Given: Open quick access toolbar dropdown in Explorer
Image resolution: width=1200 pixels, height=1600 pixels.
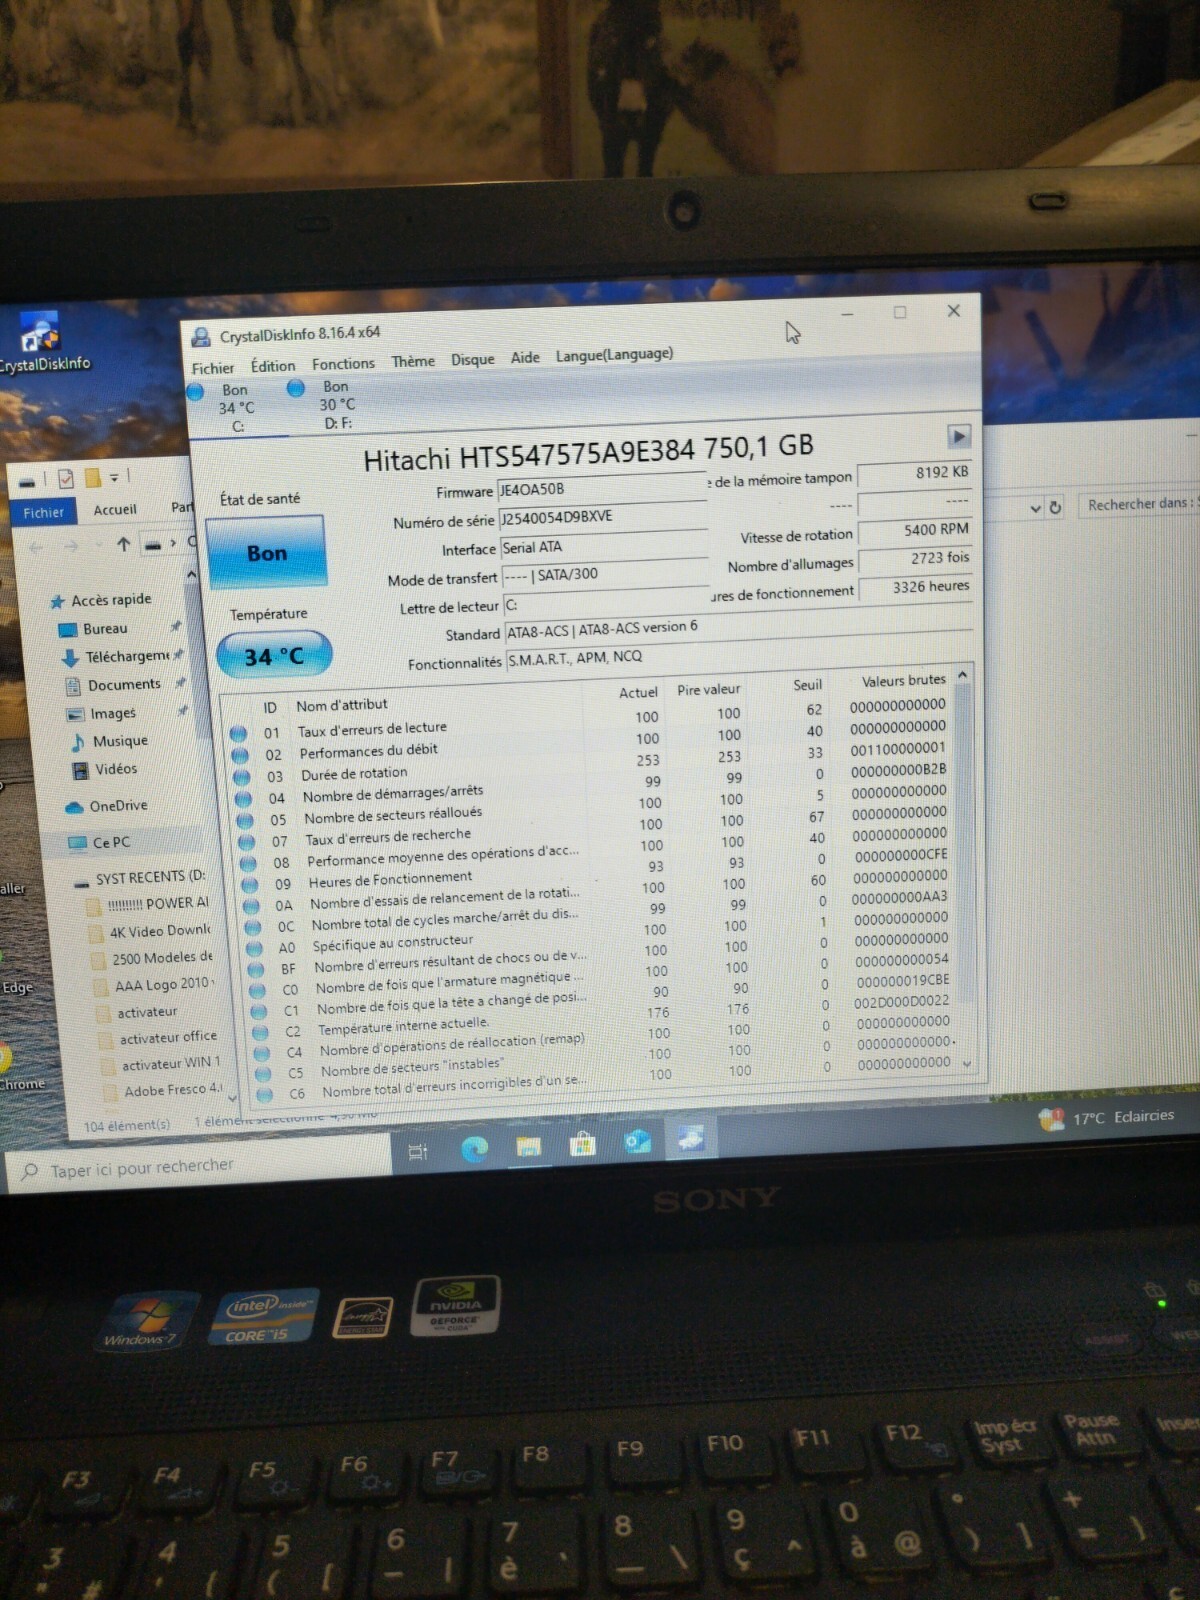Looking at the screenshot, I should coord(114,477).
